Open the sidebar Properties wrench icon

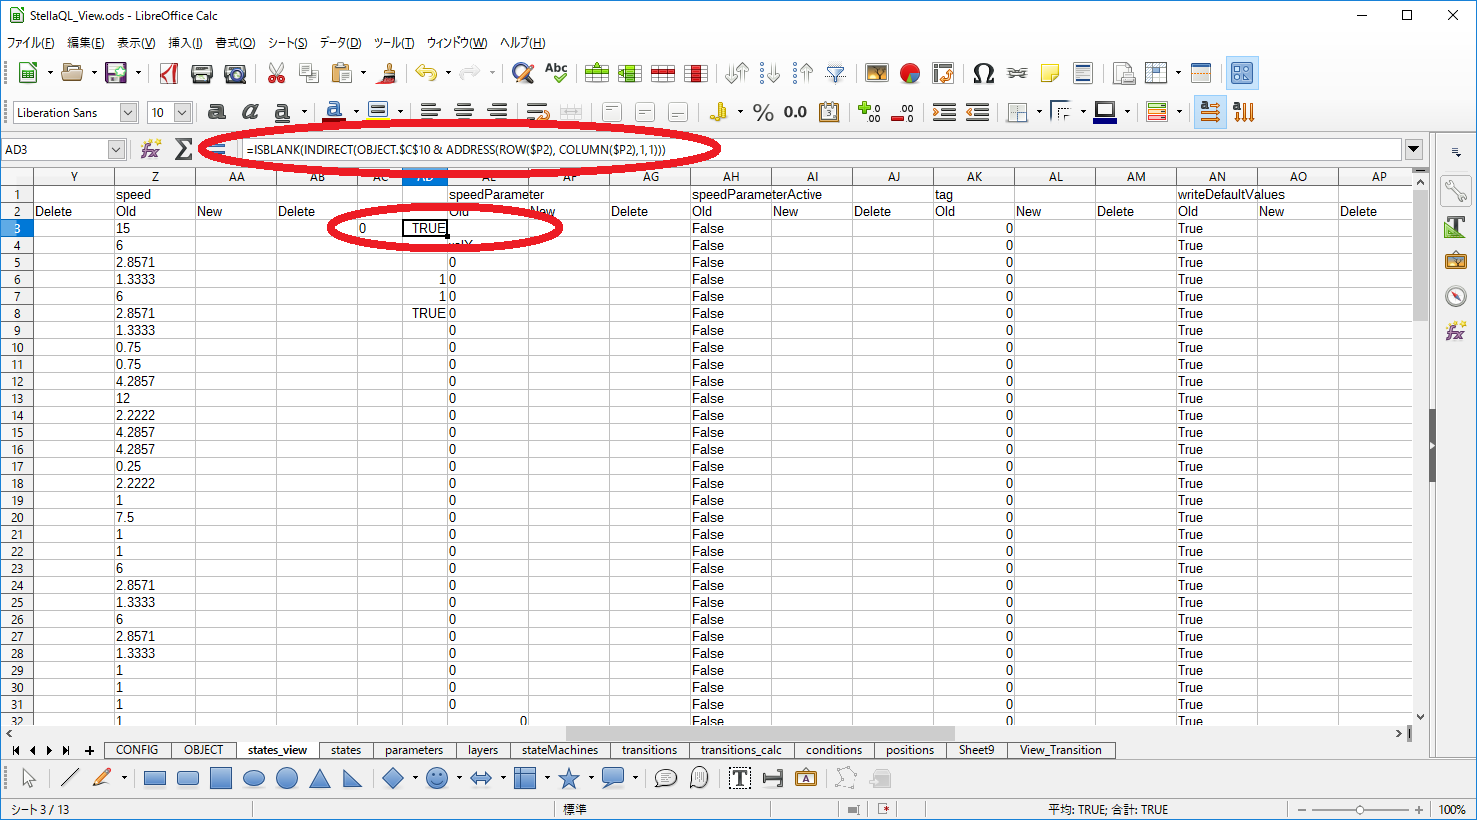[1456, 190]
